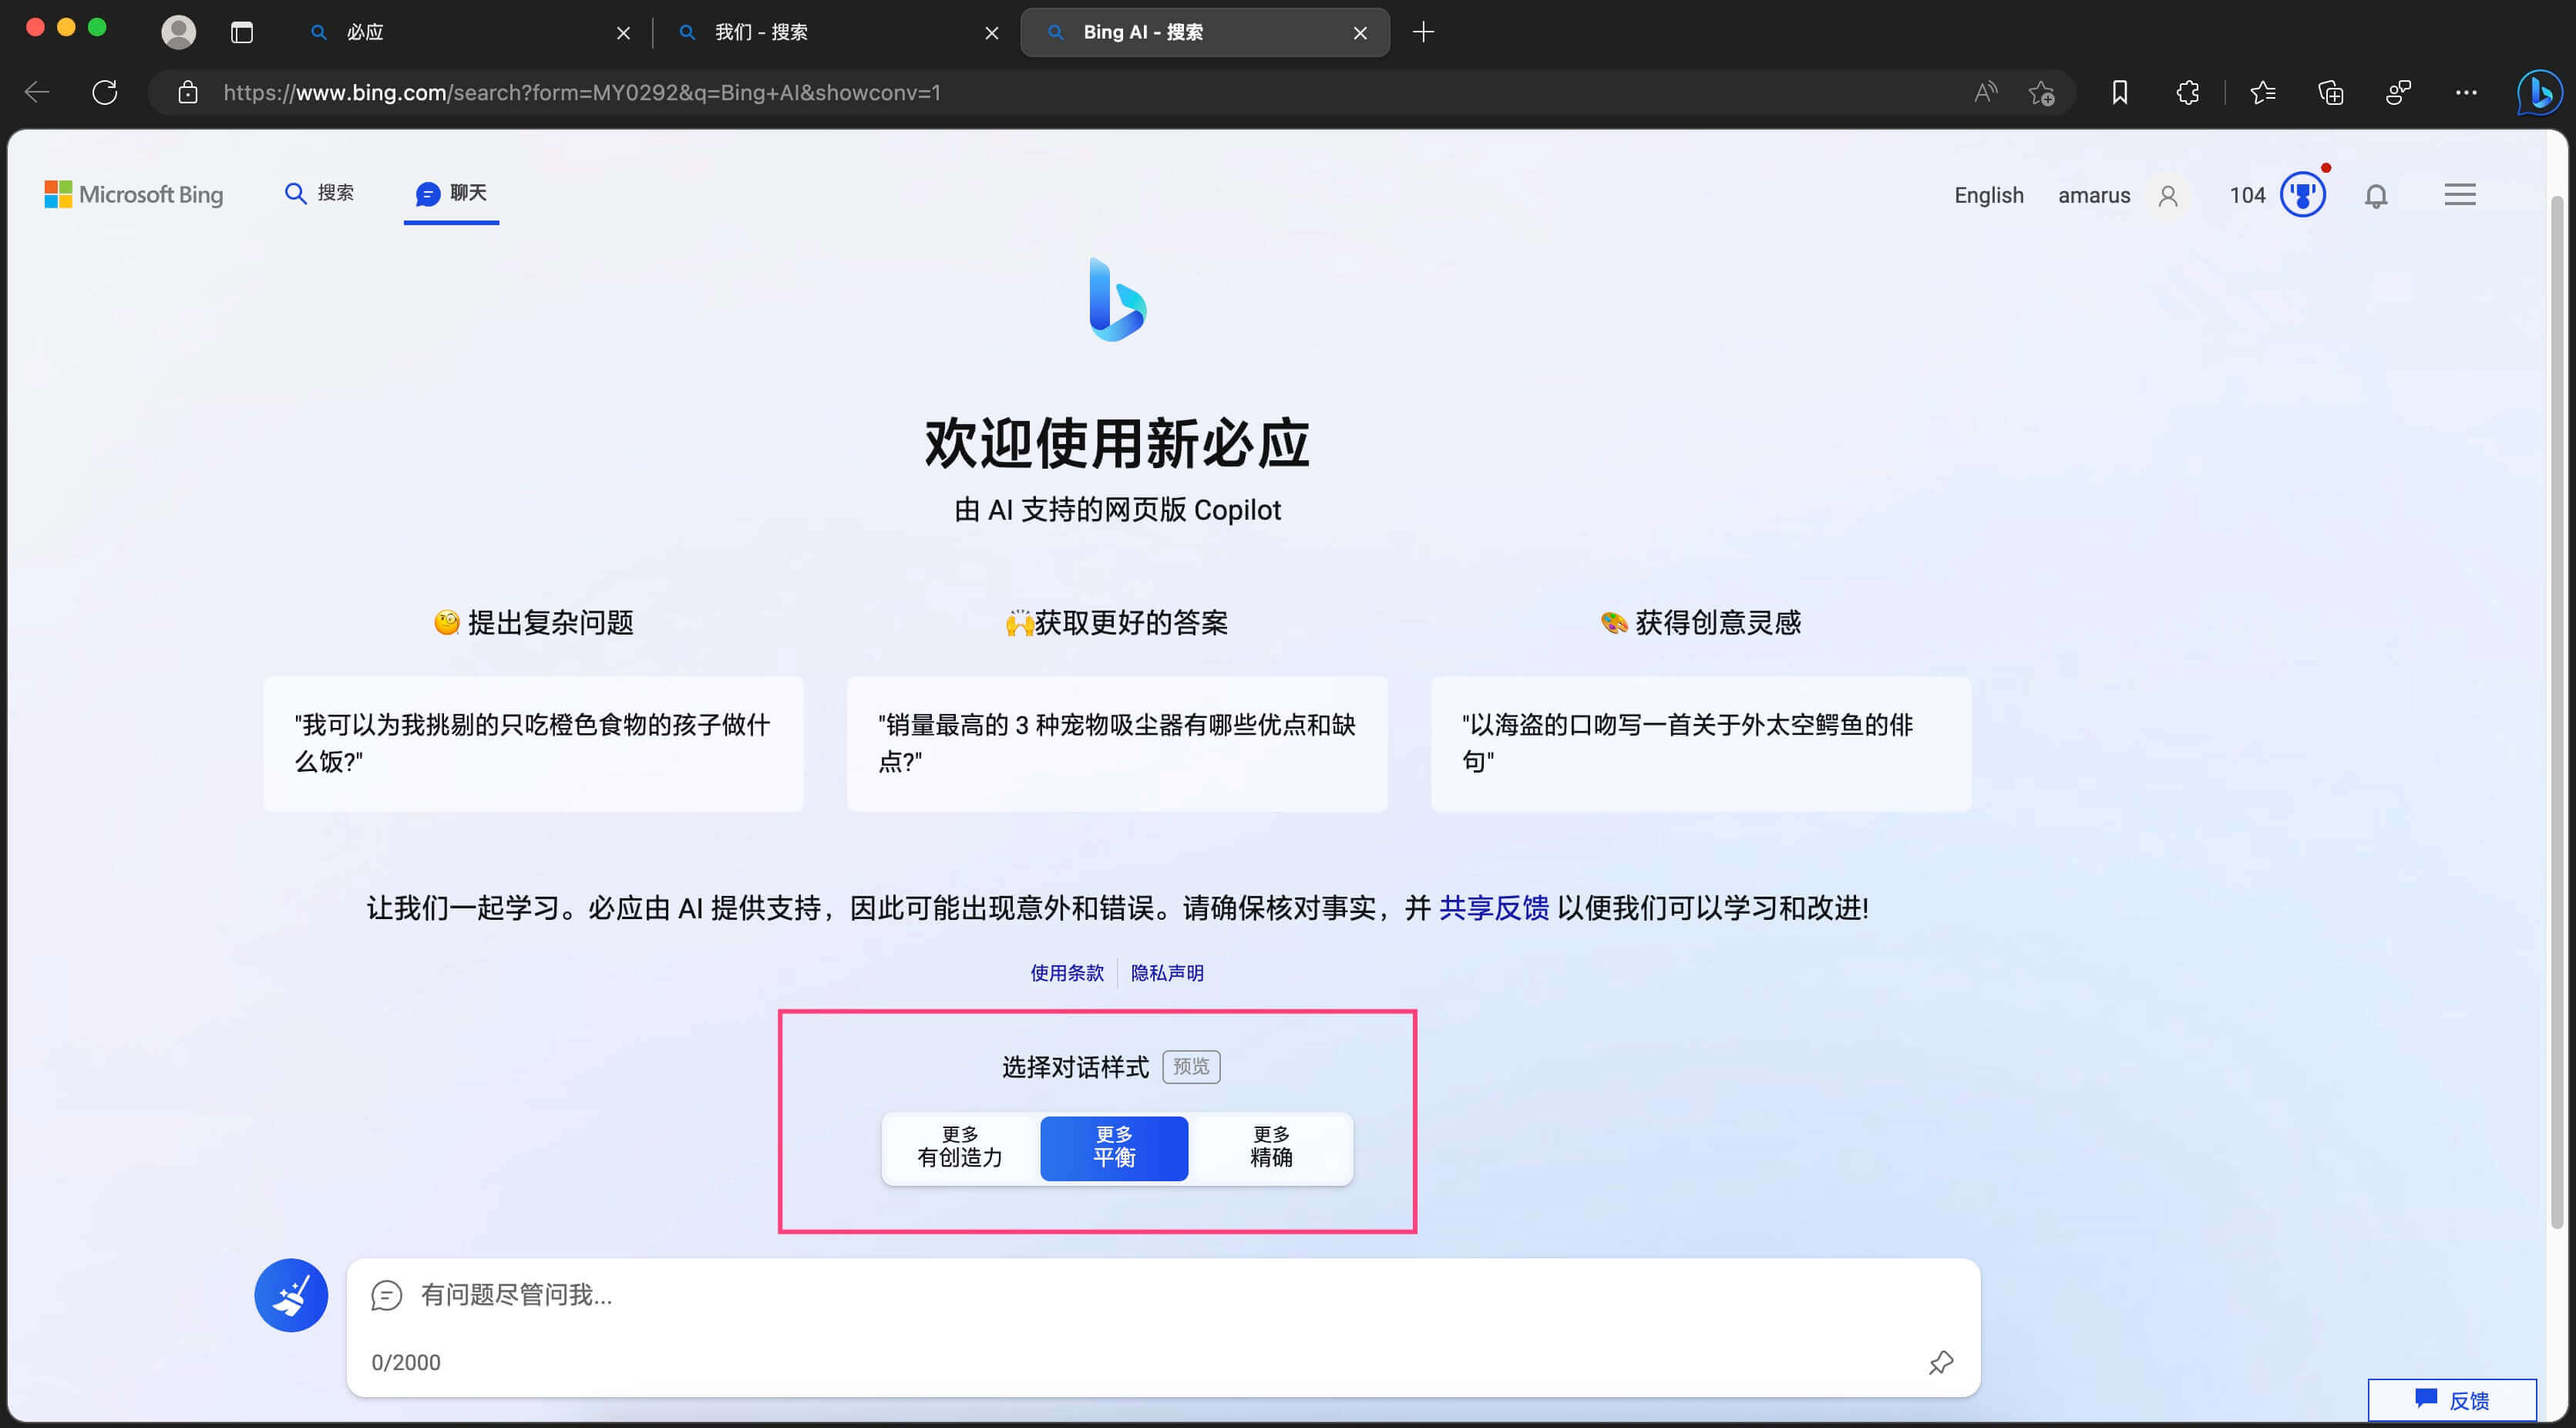Select the 更多精确 conversation style
2576x1428 pixels.
(x=1270, y=1147)
